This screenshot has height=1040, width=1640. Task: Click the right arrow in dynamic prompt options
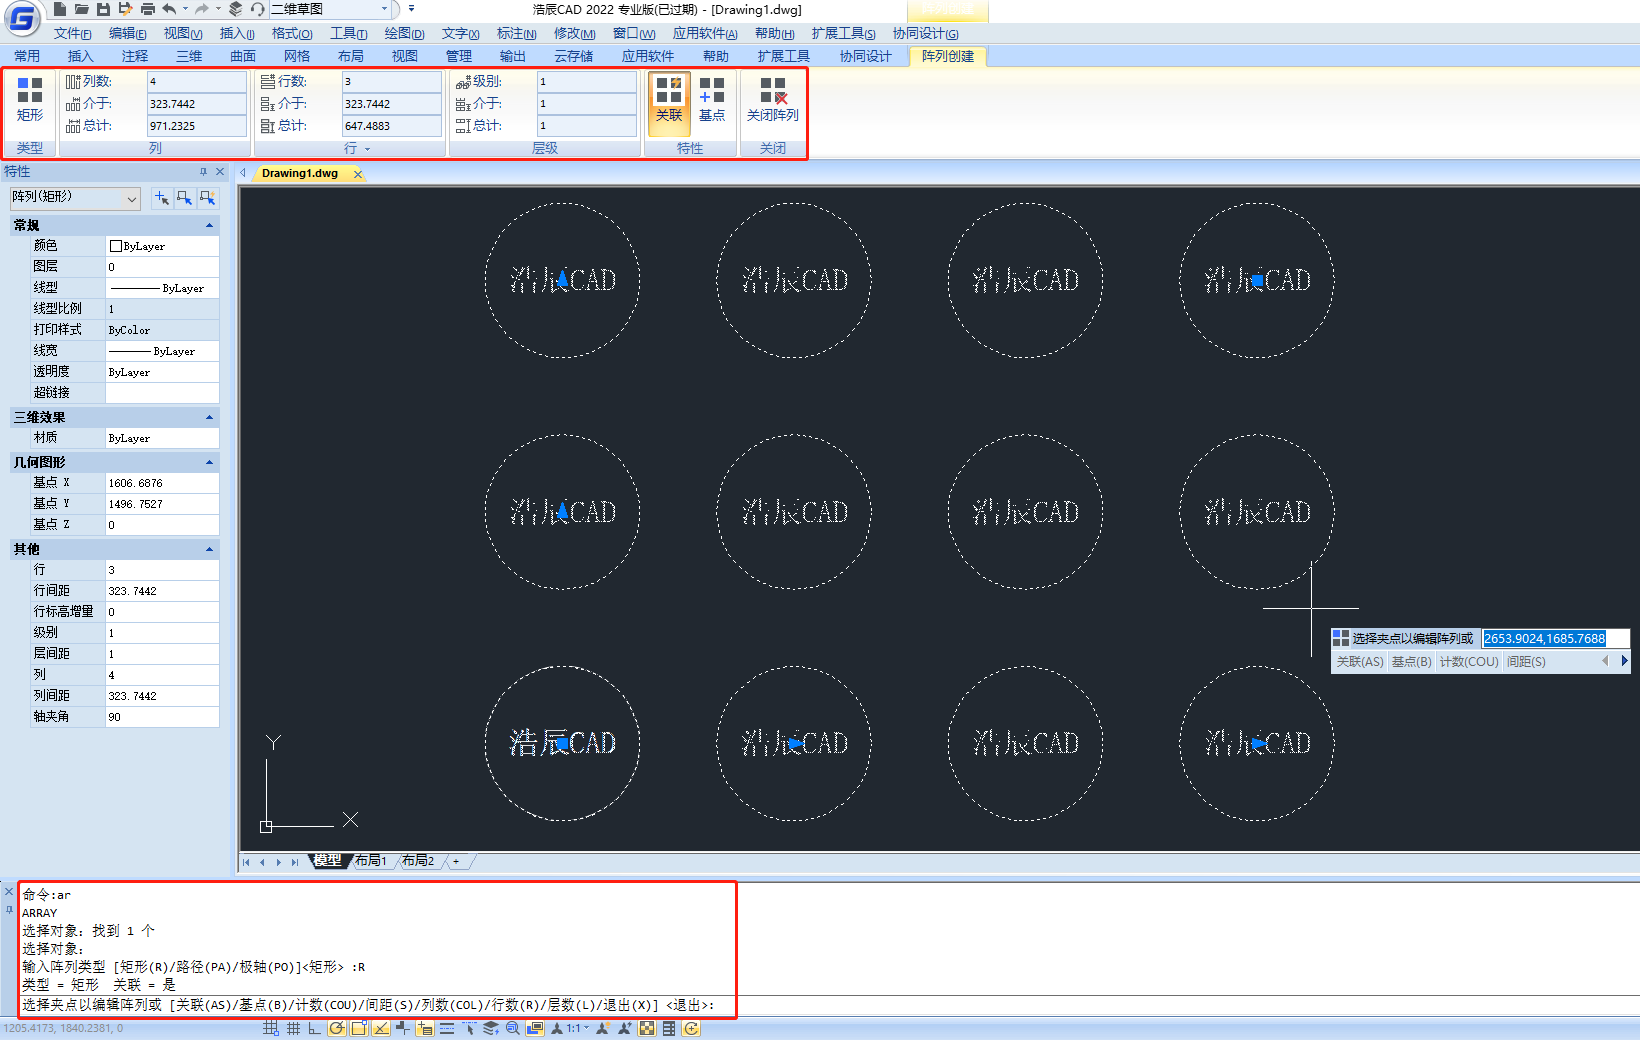pyautogui.click(x=1624, y=661)
